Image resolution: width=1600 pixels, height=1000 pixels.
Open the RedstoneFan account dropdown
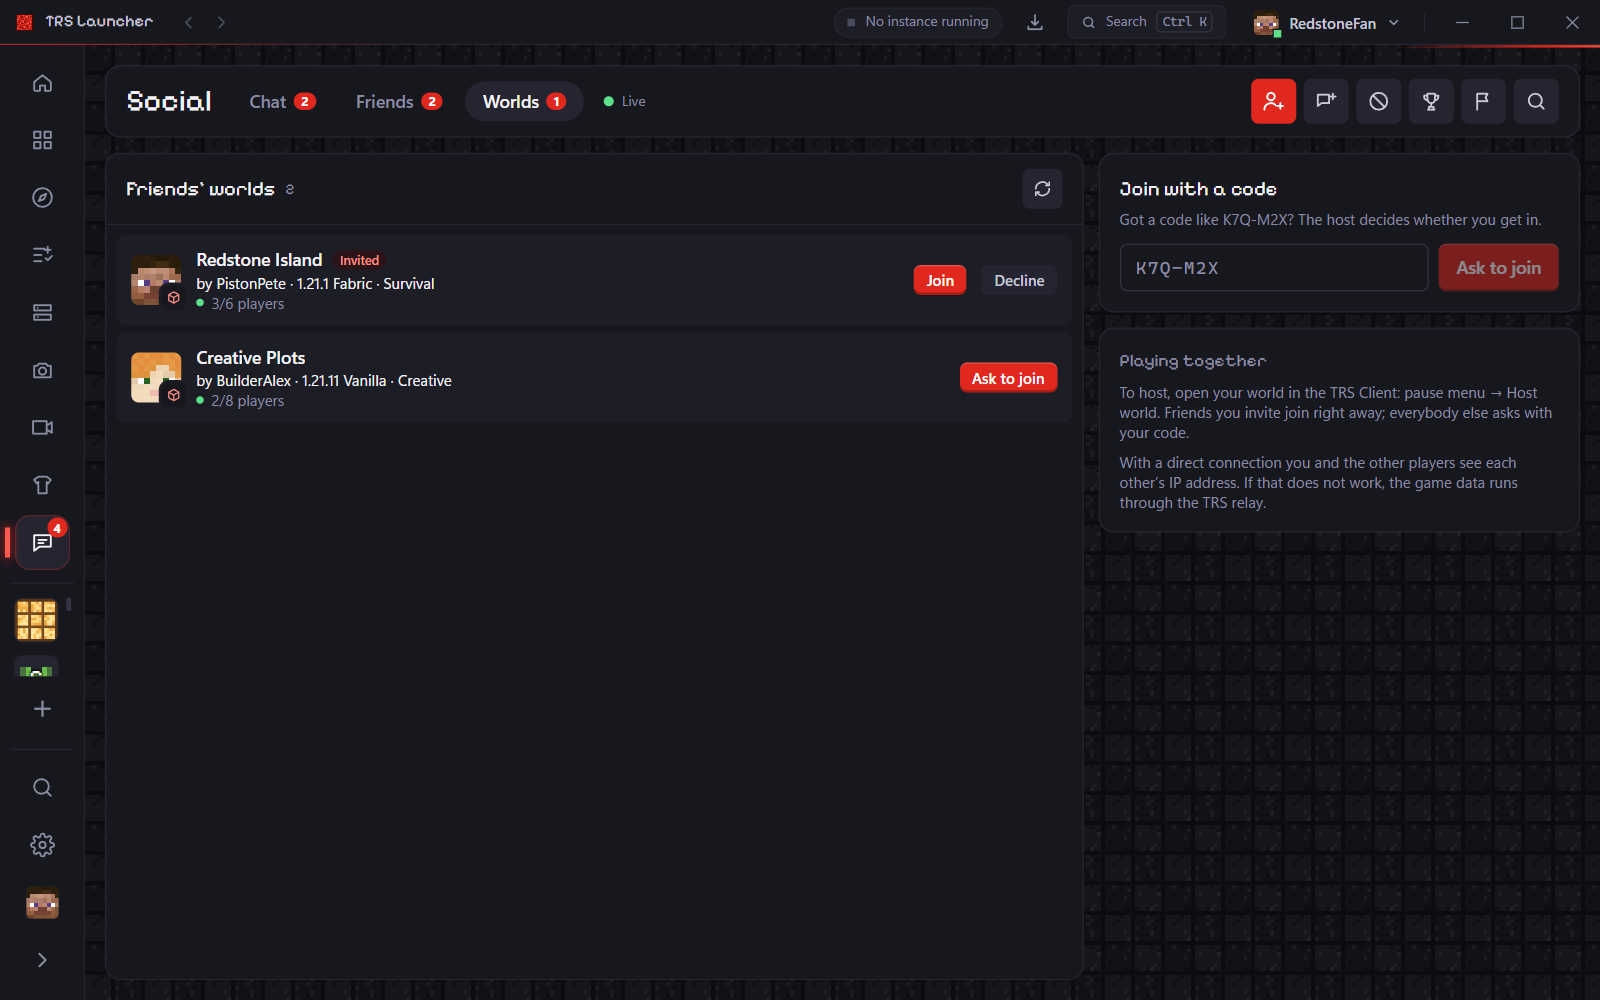[x=1326, y=23]
